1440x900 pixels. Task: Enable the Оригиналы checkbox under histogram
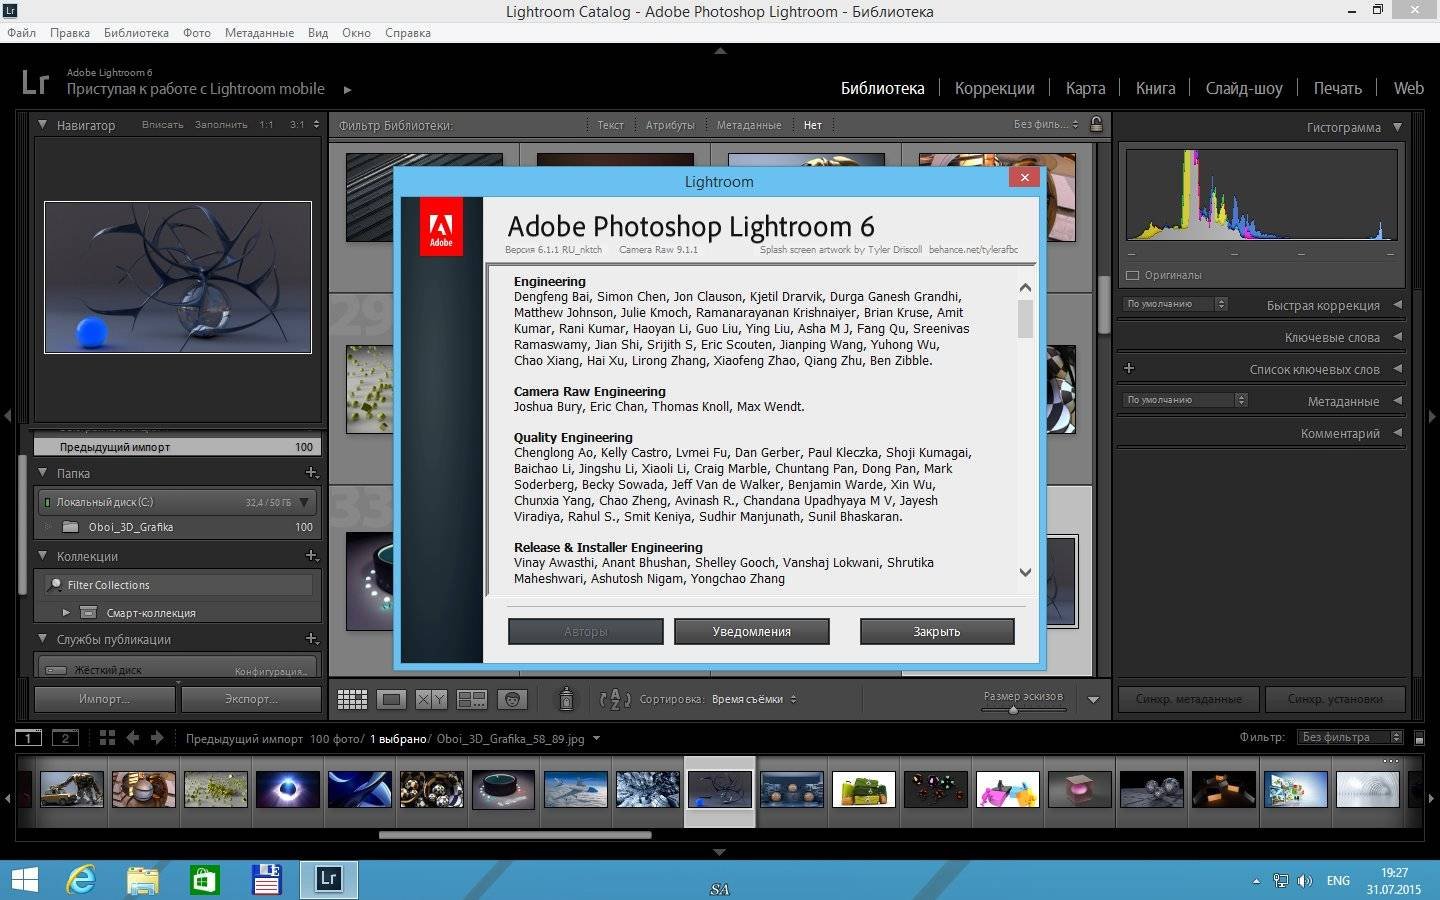point(1133,275)
